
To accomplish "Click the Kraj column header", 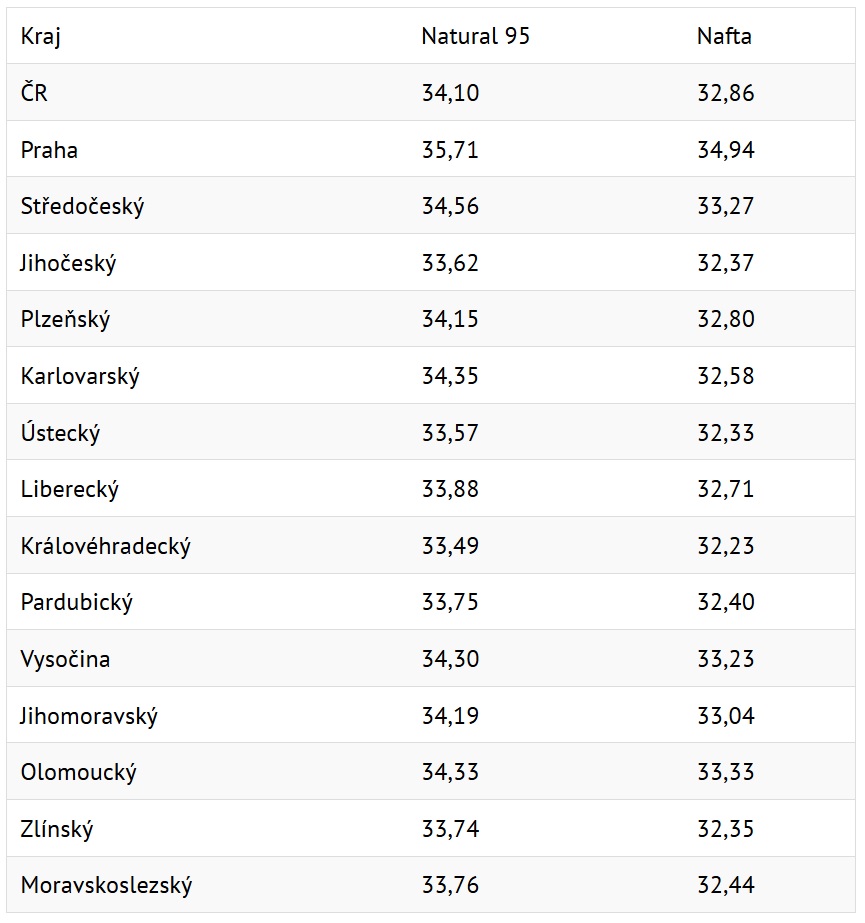I will click(41, 36).
